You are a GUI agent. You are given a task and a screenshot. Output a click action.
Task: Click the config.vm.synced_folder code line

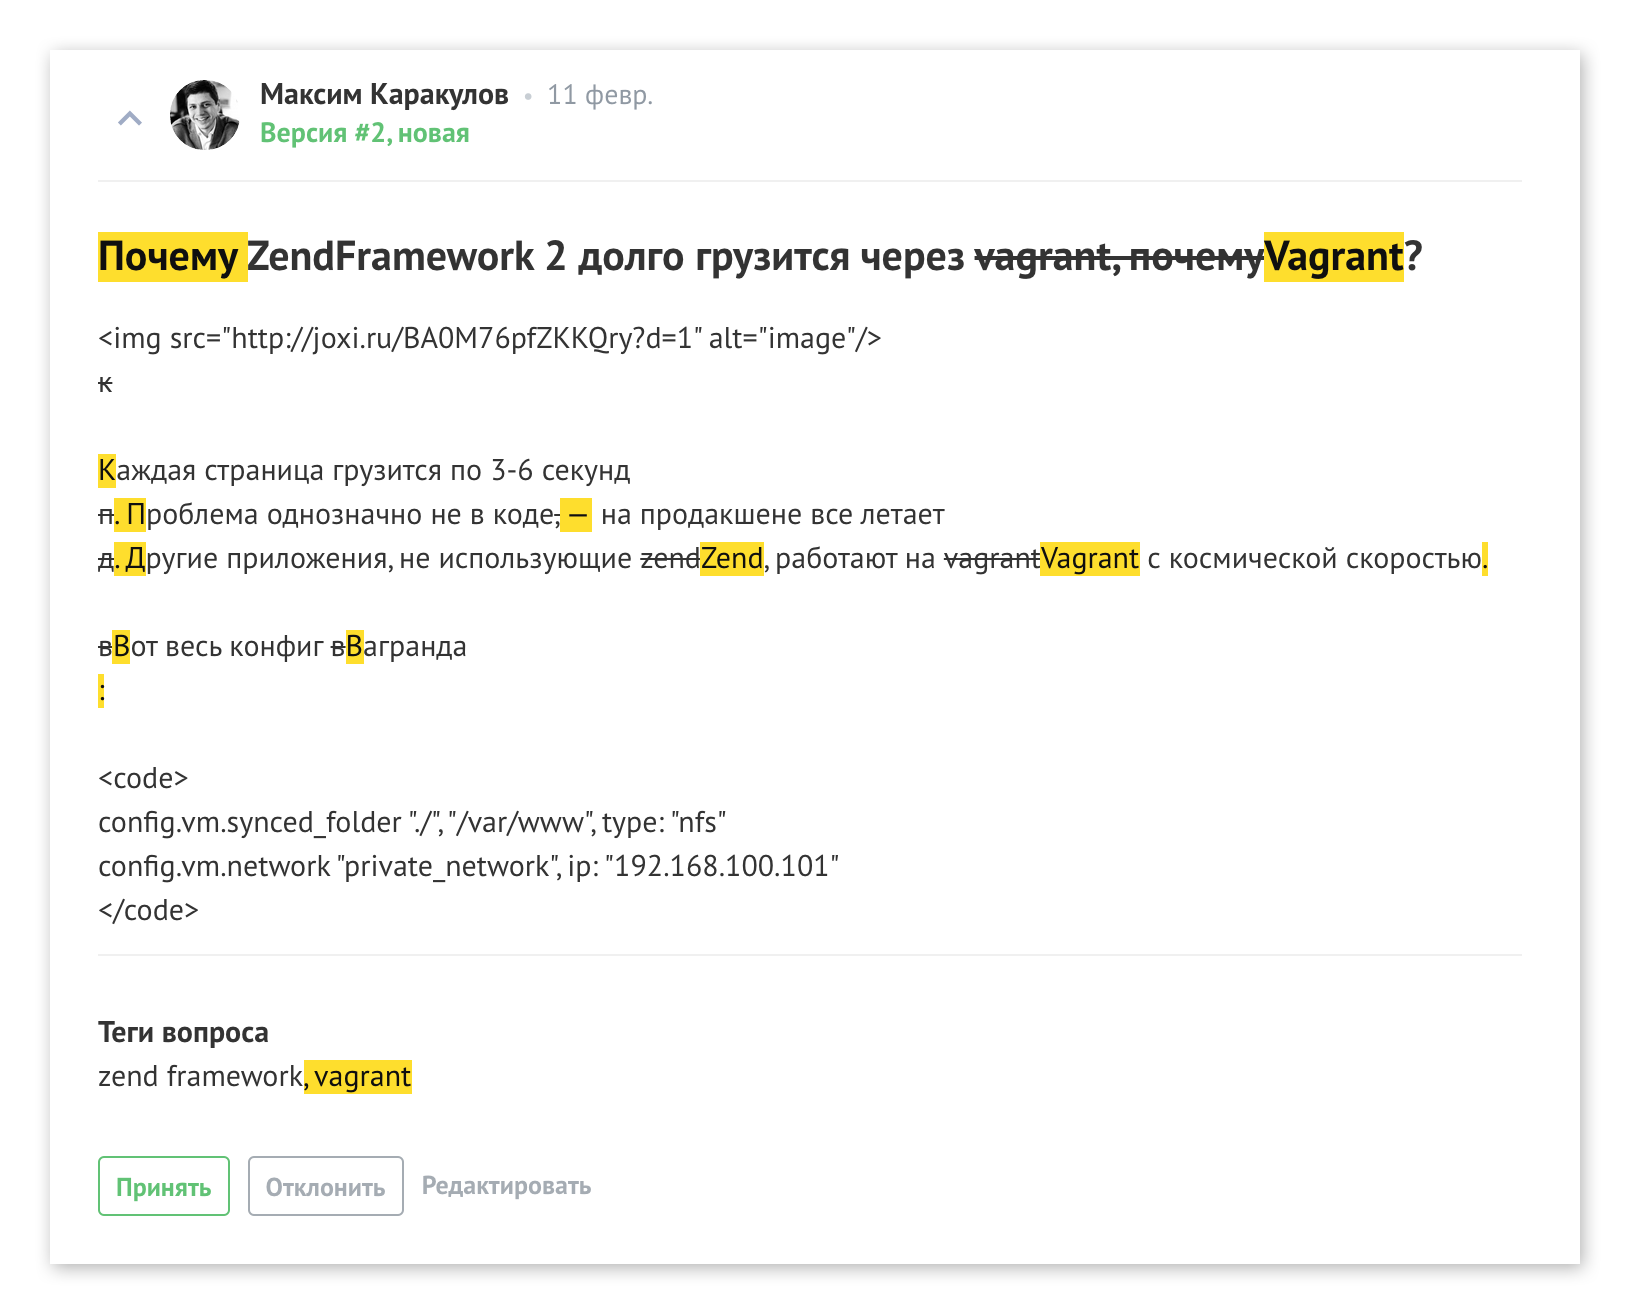[x=411, y=822]
